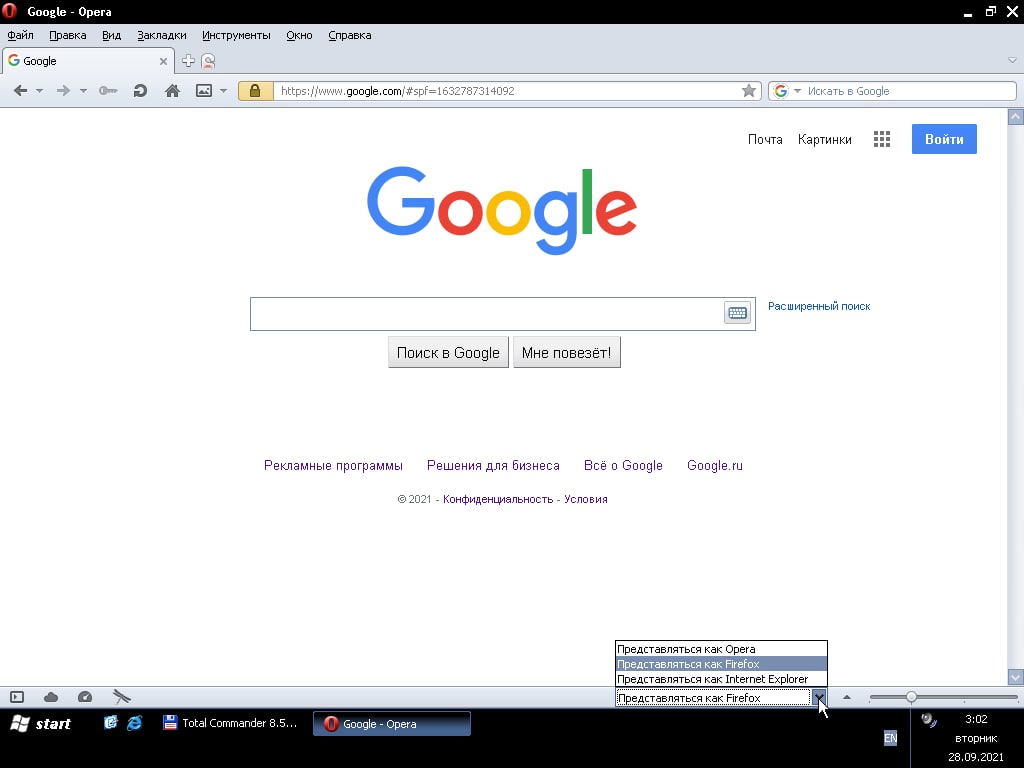Open a new tab with plus icon
The height and width of the screenshot is (768, 1024).
(188, 61)
